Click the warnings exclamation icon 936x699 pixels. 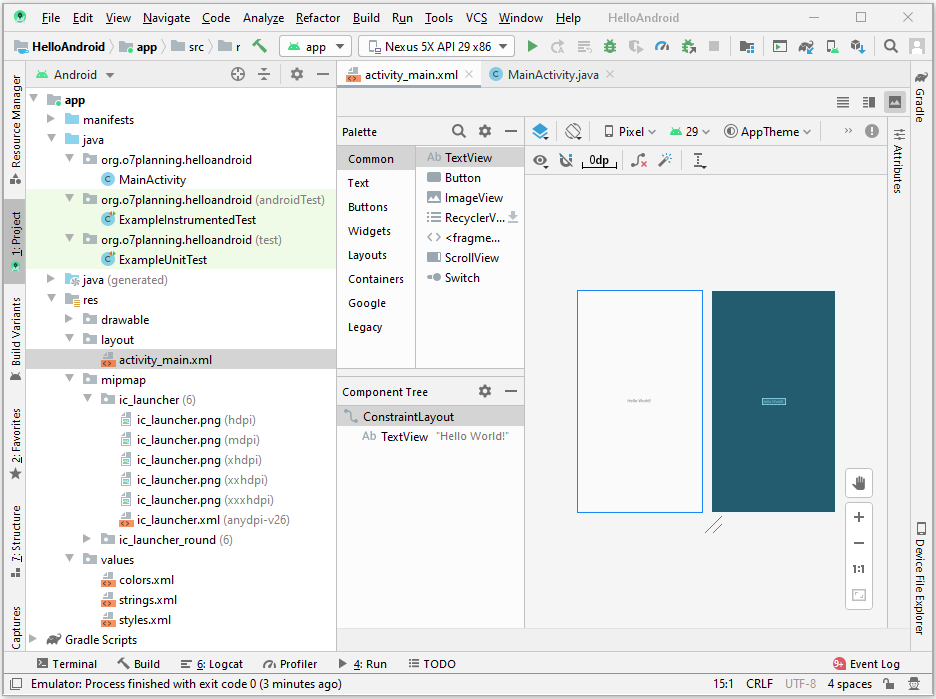[872, 131]
